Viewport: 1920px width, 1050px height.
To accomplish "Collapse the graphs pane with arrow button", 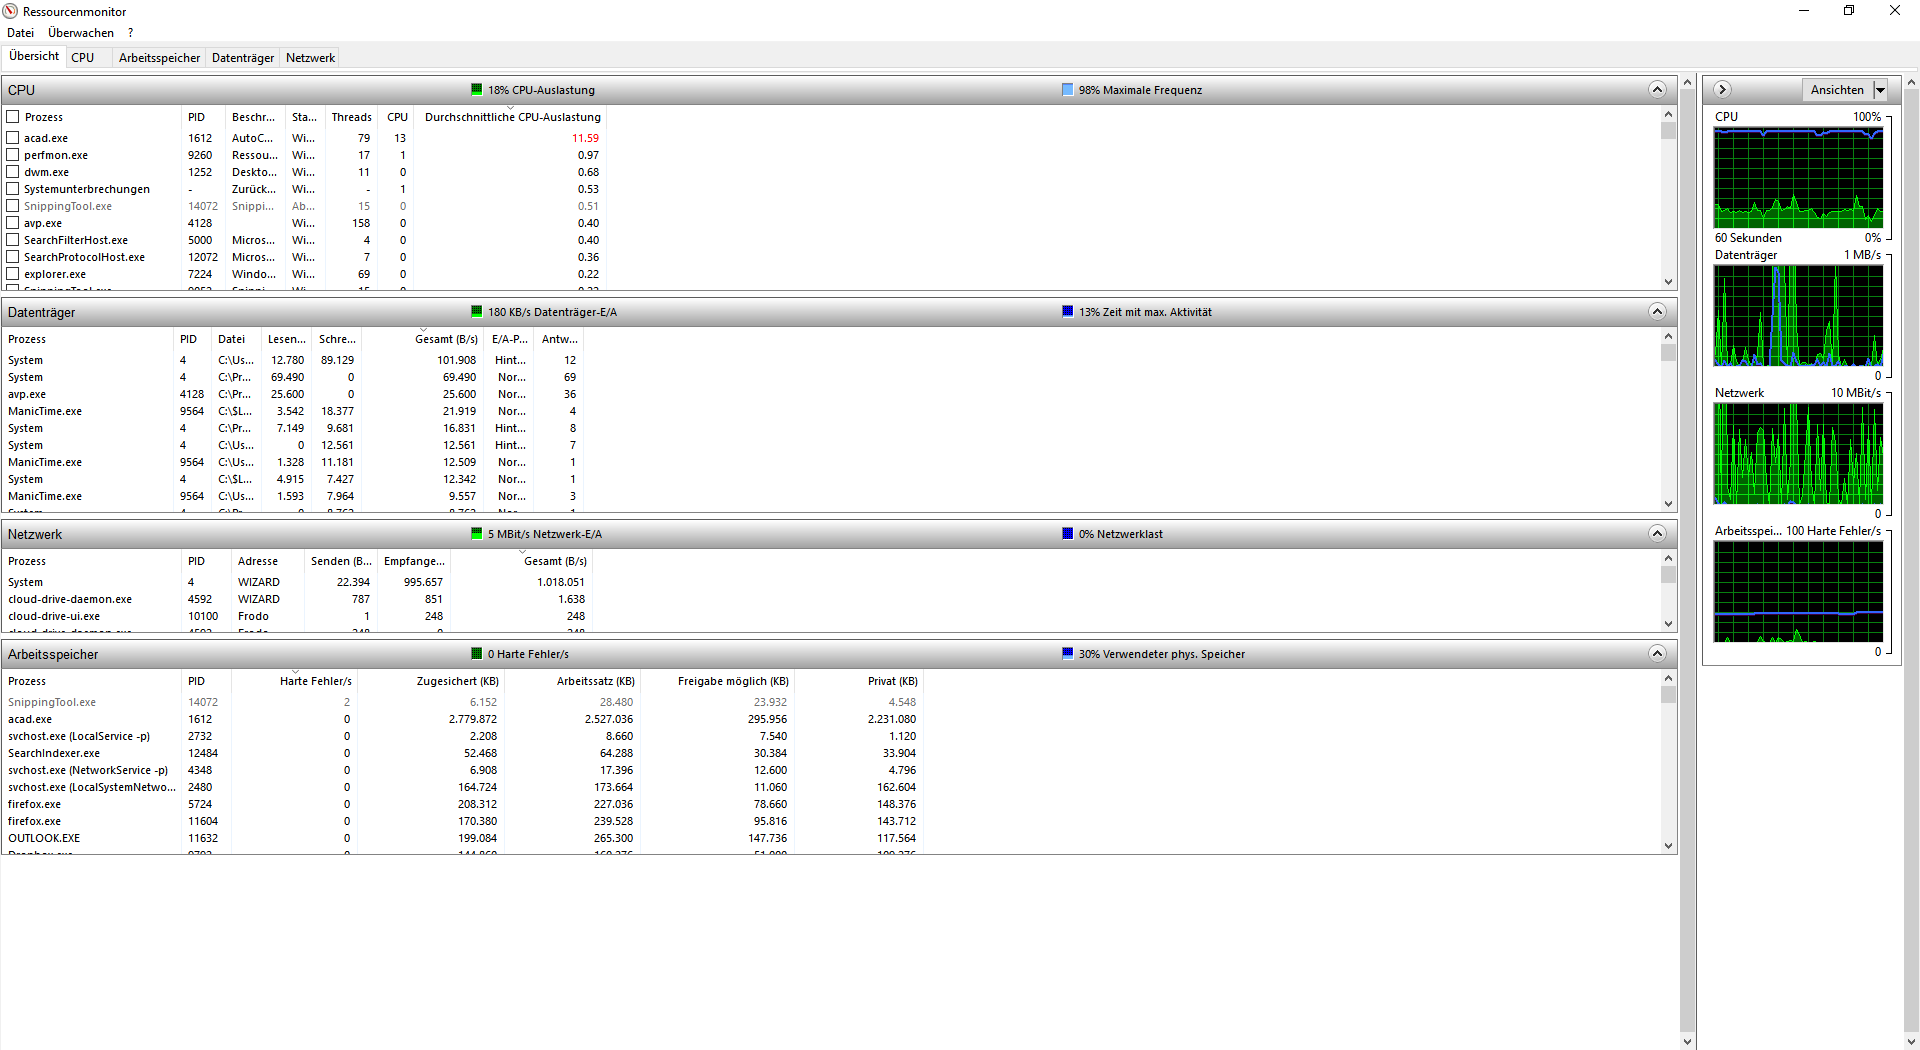I will [x=1722, y=90].
